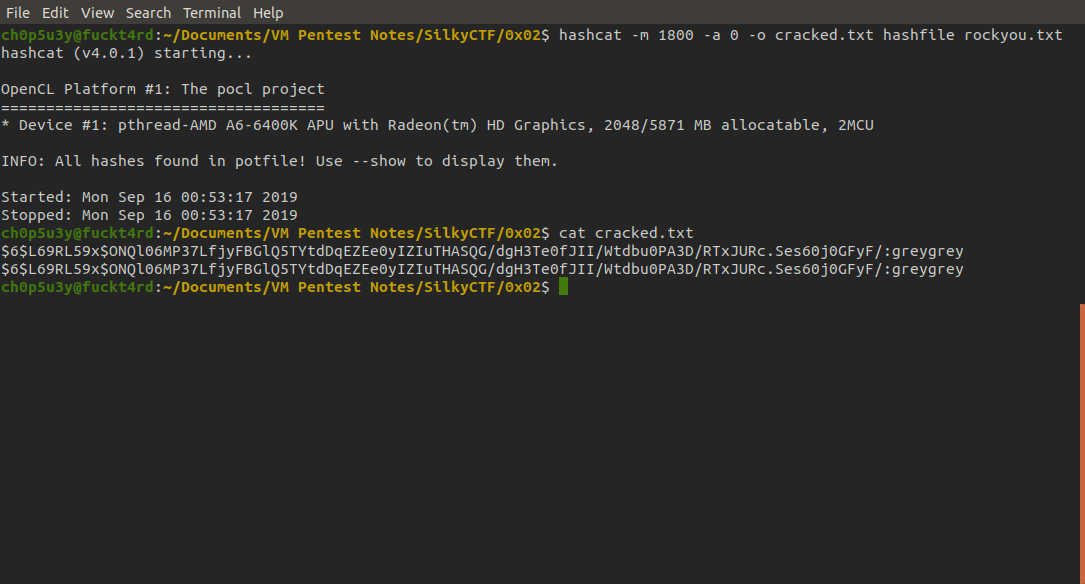Screen dimensions: 1085x584
Task: Click the first cracked hash line
Action: [482, 250]
